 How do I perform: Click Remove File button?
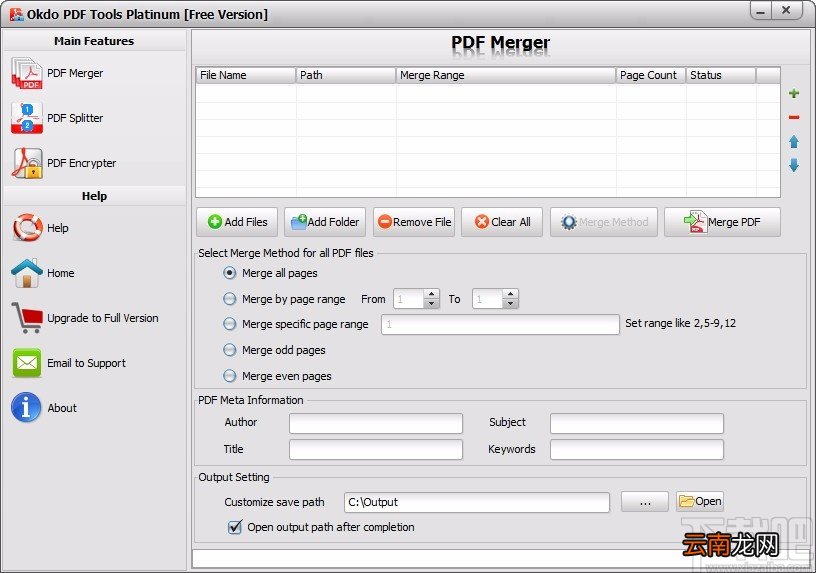414,222
